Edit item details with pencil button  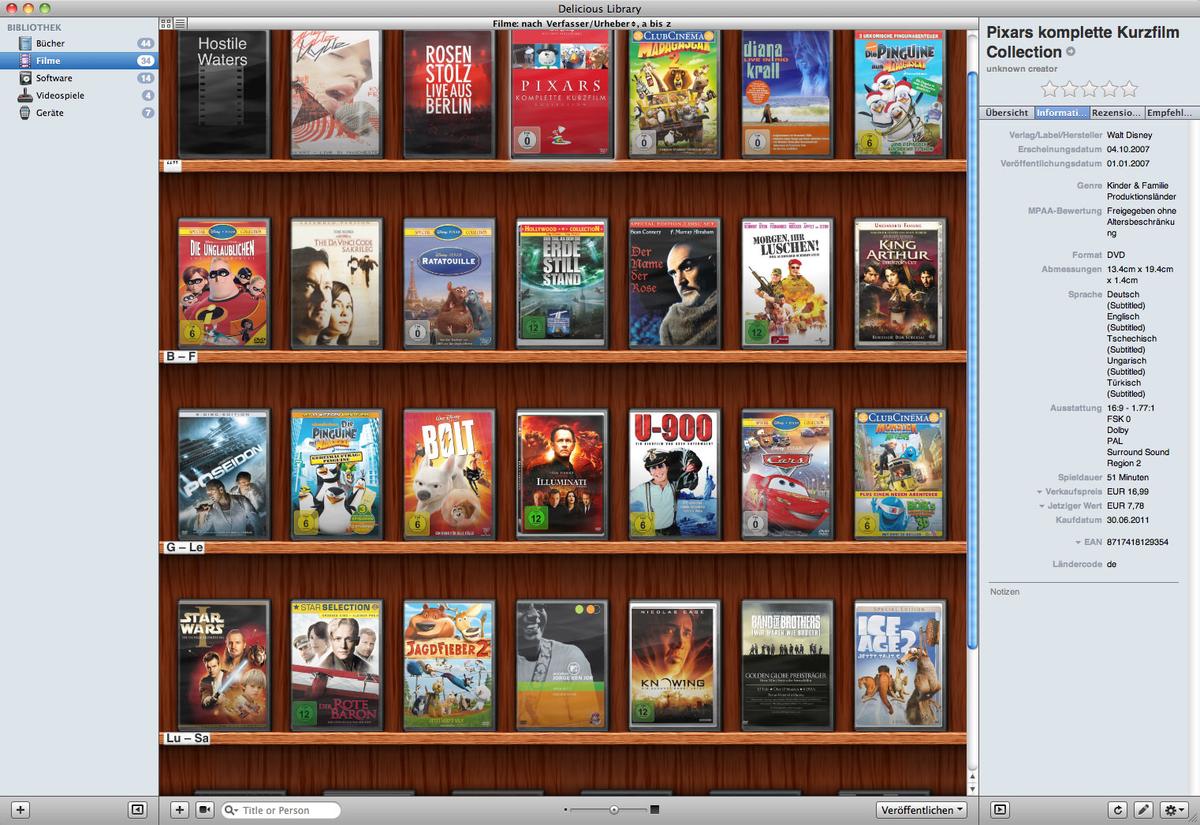pos(1144,810)
